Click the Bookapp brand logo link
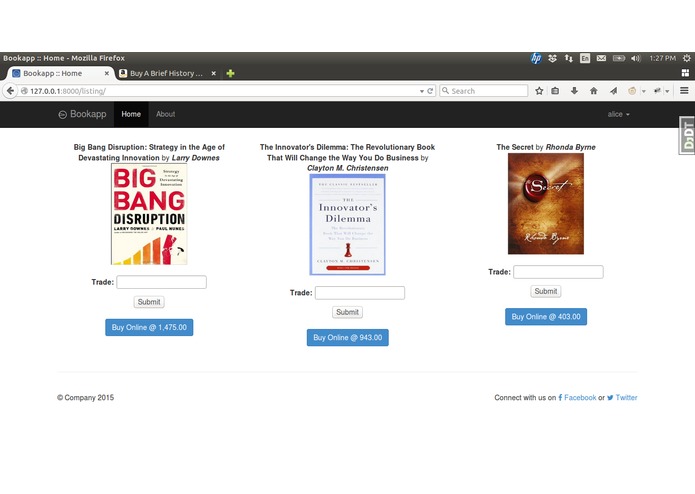Screen dimensions: 695x494 [x=82, y=114]
